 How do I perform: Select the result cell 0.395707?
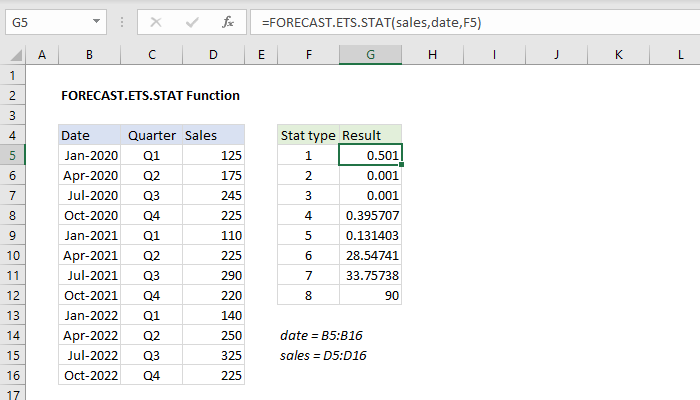(370, 215)
